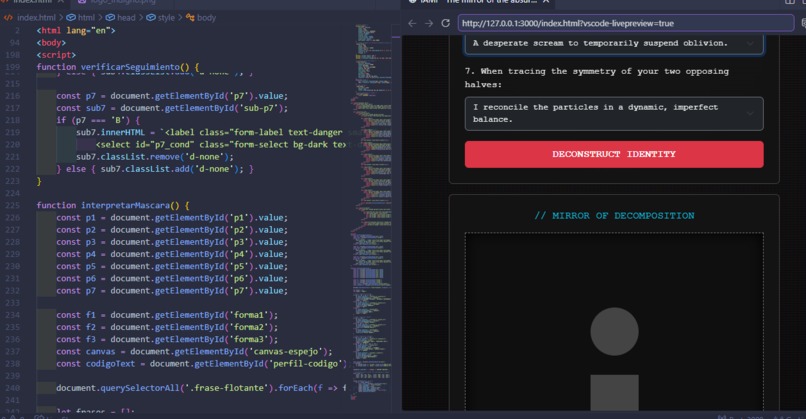Image resolution: width=806 pixels, height=419 pixels.
Task: Open the 'A desperate scream' answer dropdown
Action: 614,44
